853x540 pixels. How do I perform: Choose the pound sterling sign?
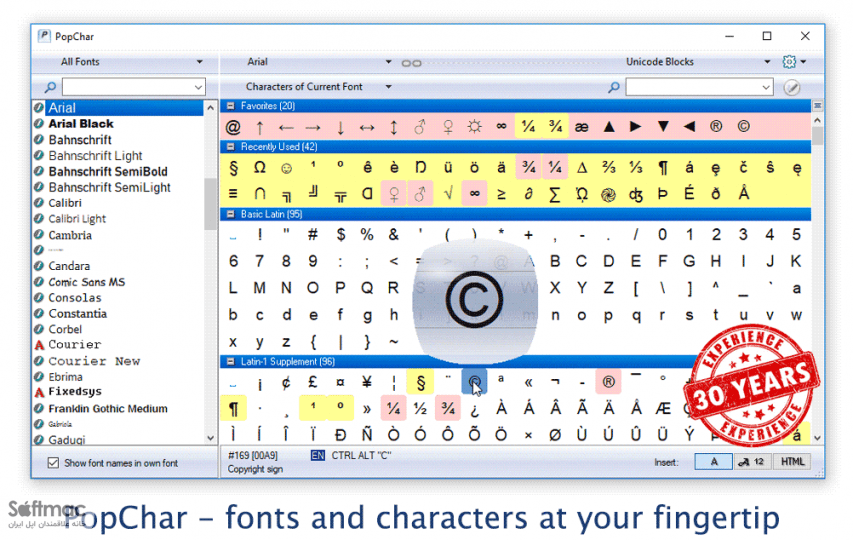point(313,382)
